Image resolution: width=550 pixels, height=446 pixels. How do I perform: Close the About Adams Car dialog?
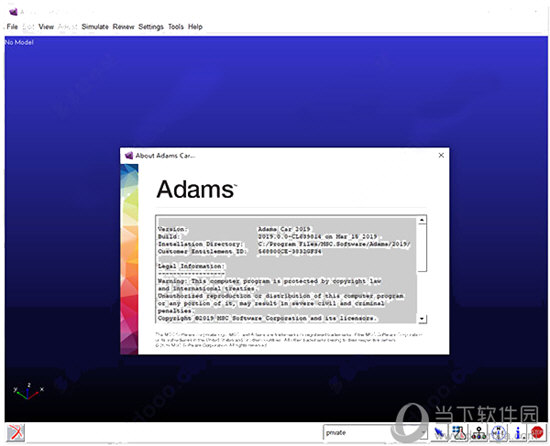click(x=441, y=155)
